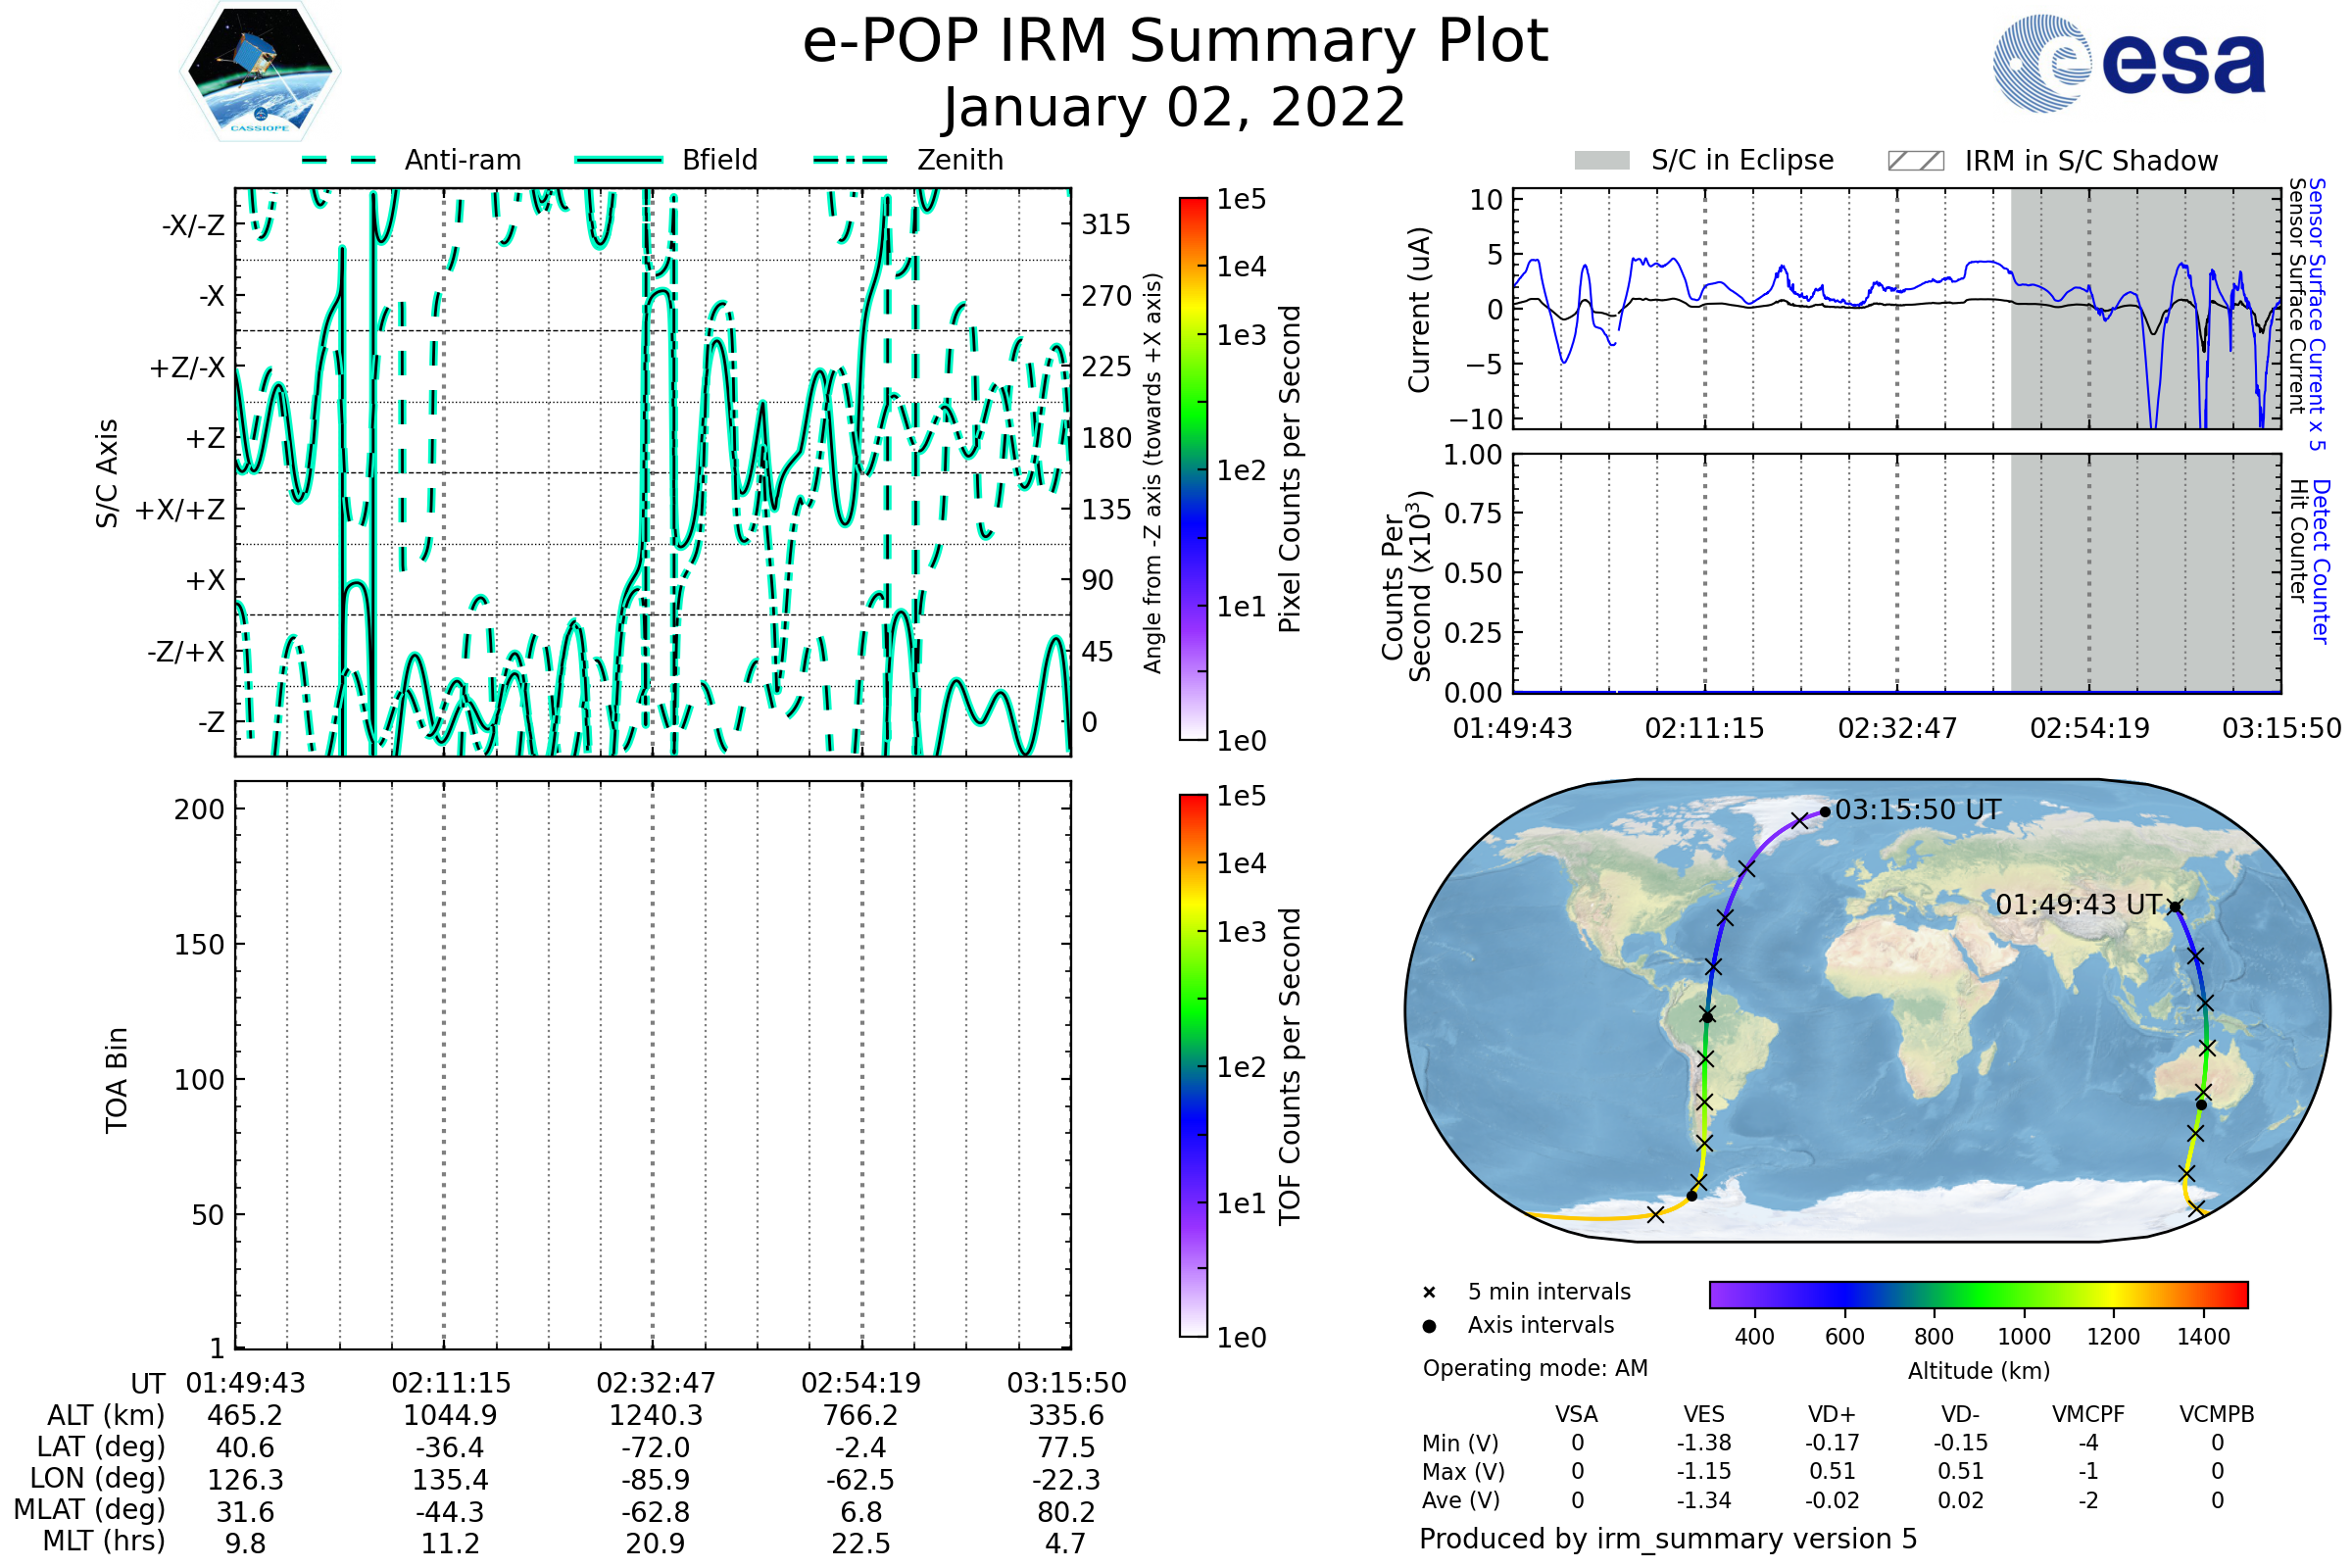Click the Axis intervals dot marker

pos(1429,1326)
